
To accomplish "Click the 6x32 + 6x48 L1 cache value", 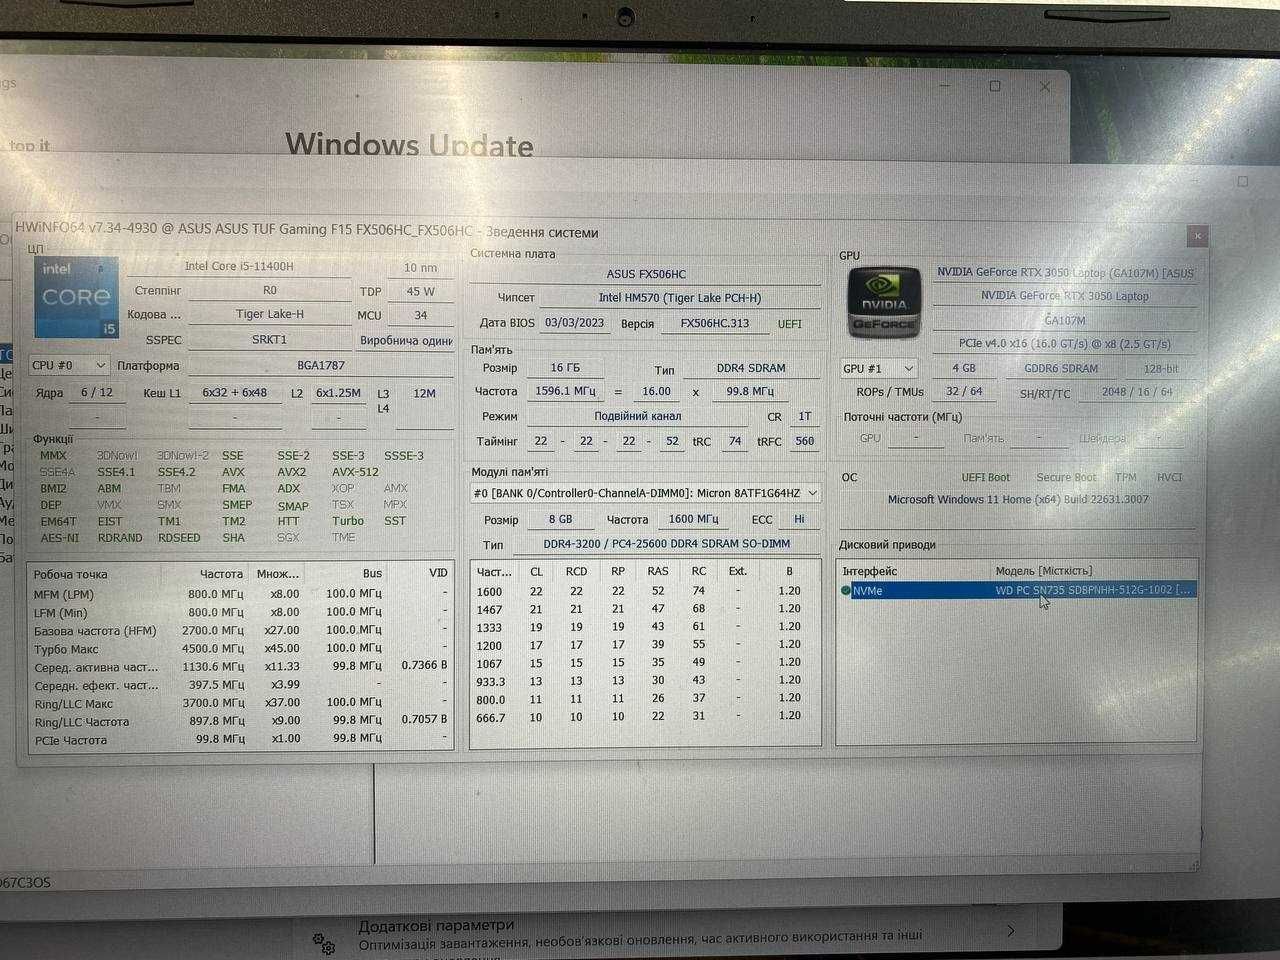I will [x=235, y=393].
